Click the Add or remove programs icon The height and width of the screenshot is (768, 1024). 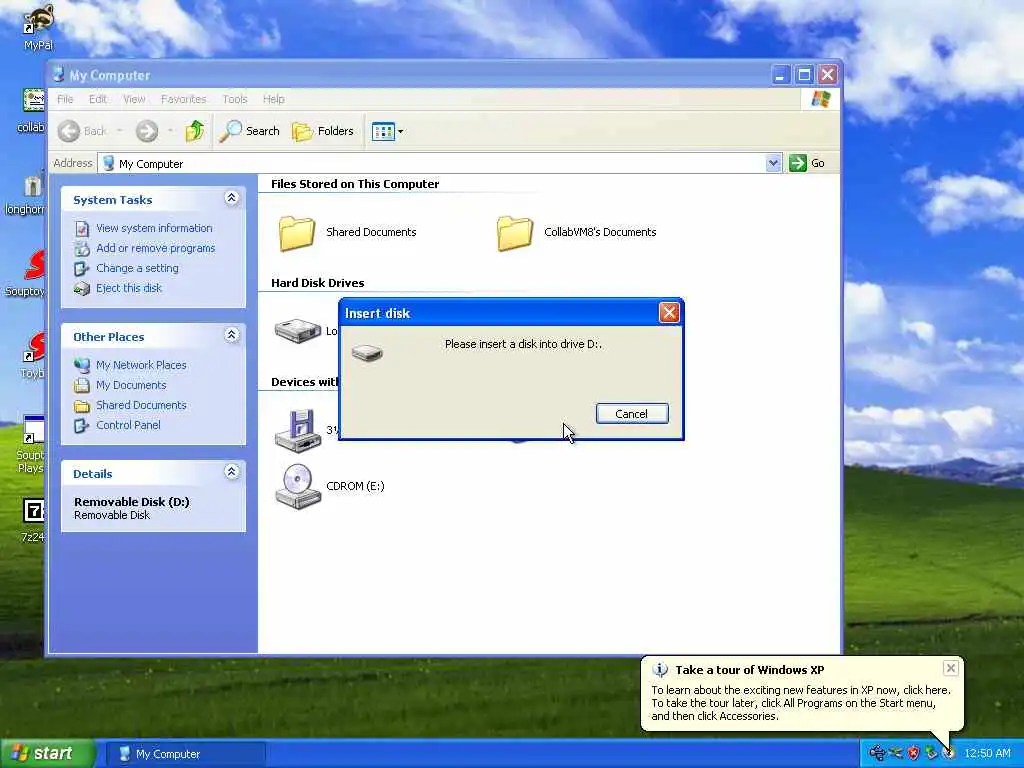tap(82, 249)
